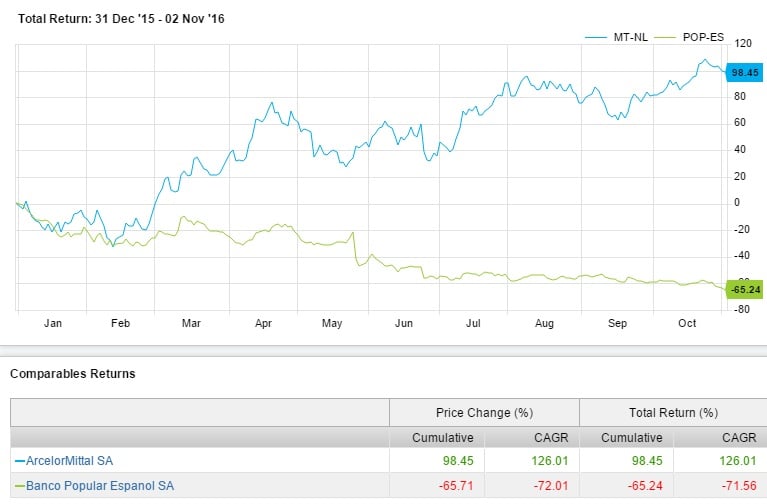Click the blue line marker beside ArcelorMittal
Viewport: 767px width, 504px height.
pos(17,461)
